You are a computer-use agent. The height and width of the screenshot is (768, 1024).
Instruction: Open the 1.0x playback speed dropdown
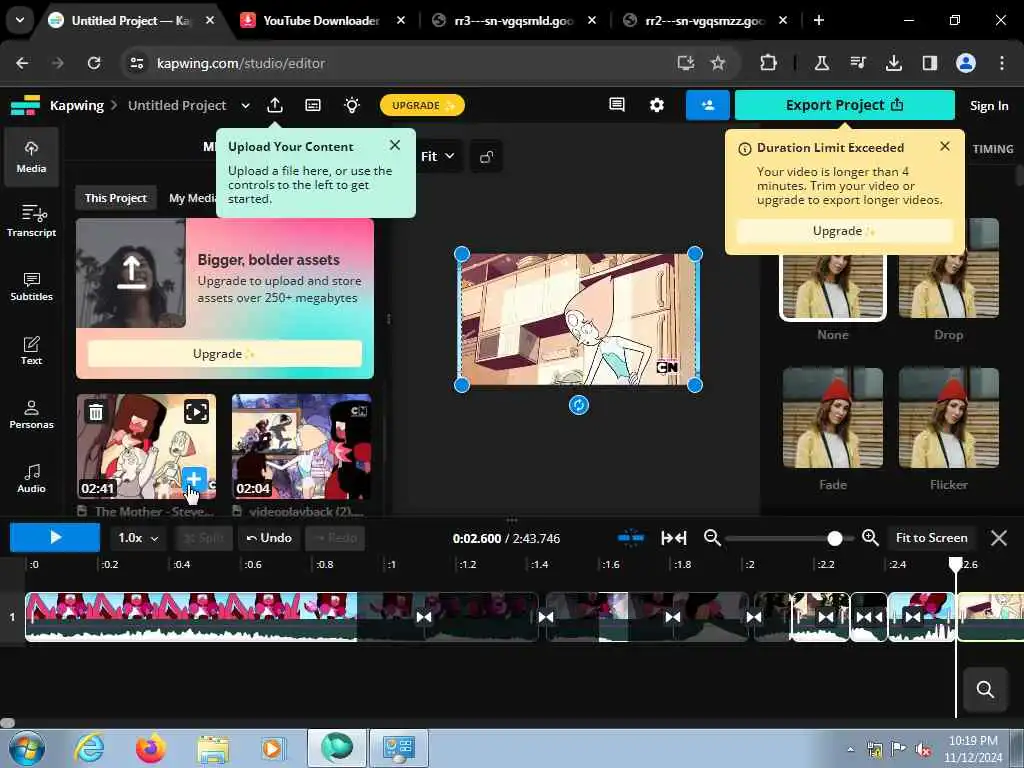click(x=138, y=538)
